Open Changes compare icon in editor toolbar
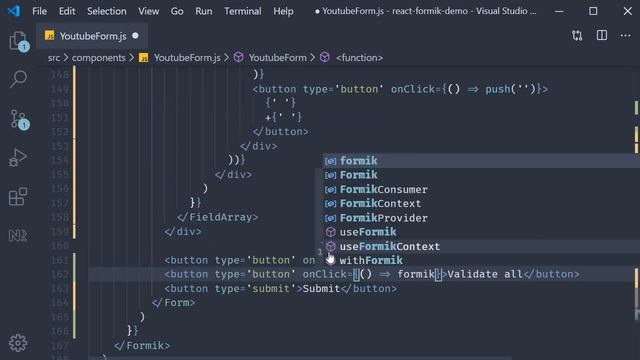Screen dimensions: 640x360 point(577,36)
